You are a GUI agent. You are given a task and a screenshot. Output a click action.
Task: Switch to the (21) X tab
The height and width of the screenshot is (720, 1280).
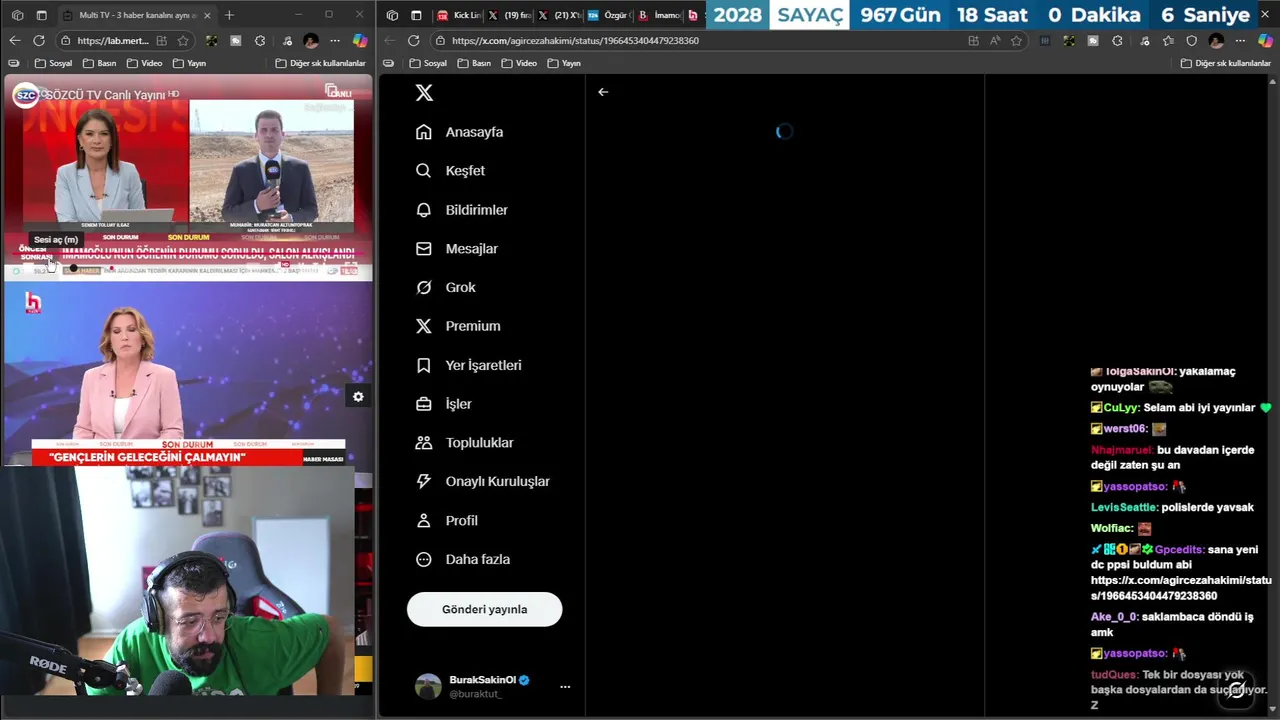point(559,15)
